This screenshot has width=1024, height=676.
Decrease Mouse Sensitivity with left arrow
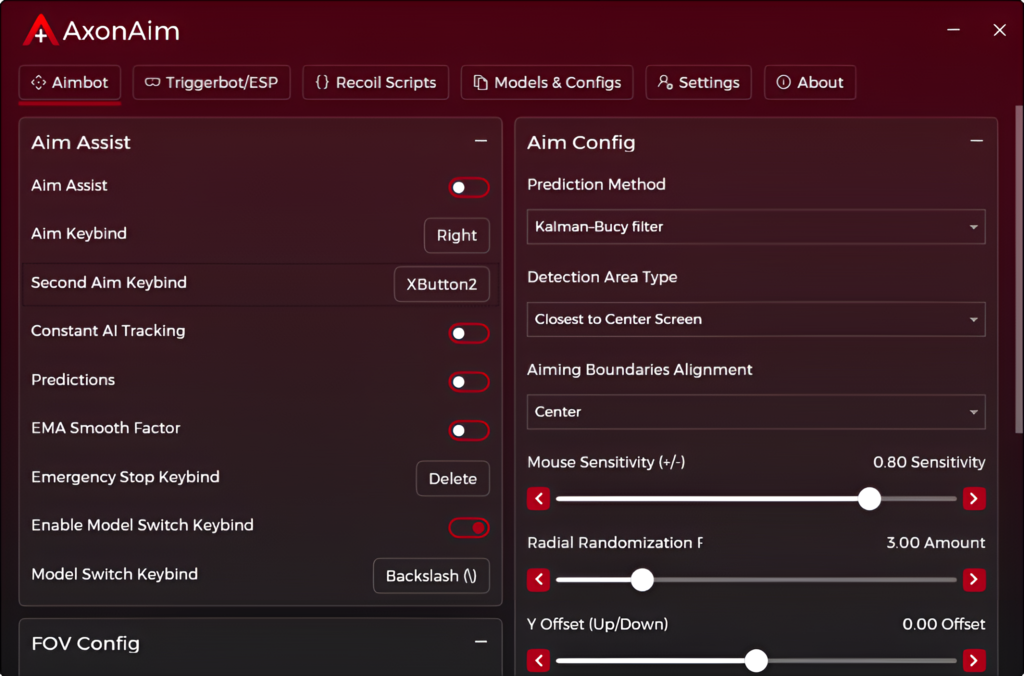pyautogui.click(x=538, y=499)
